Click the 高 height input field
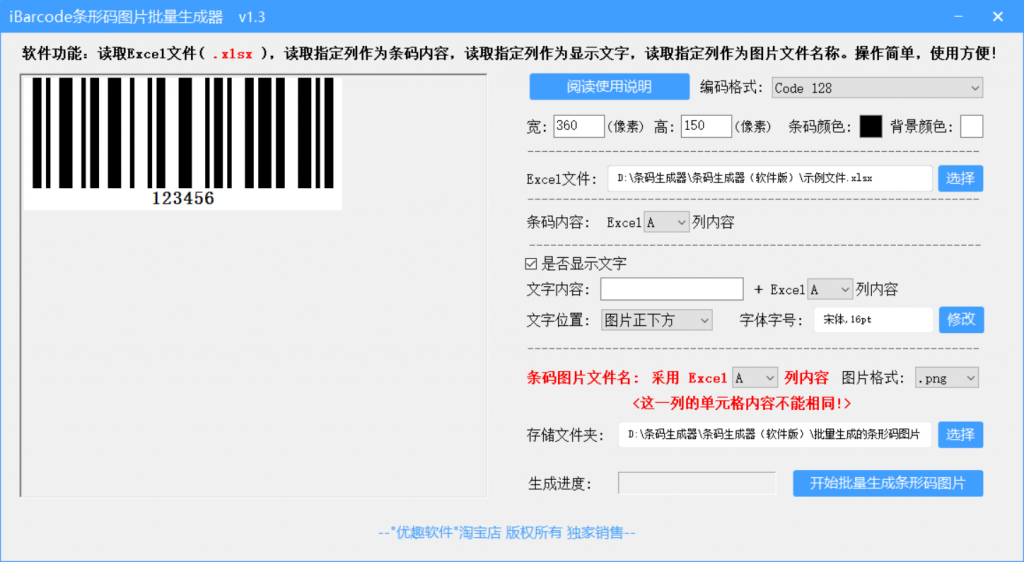1024x562 pixels. click(706, 127)
